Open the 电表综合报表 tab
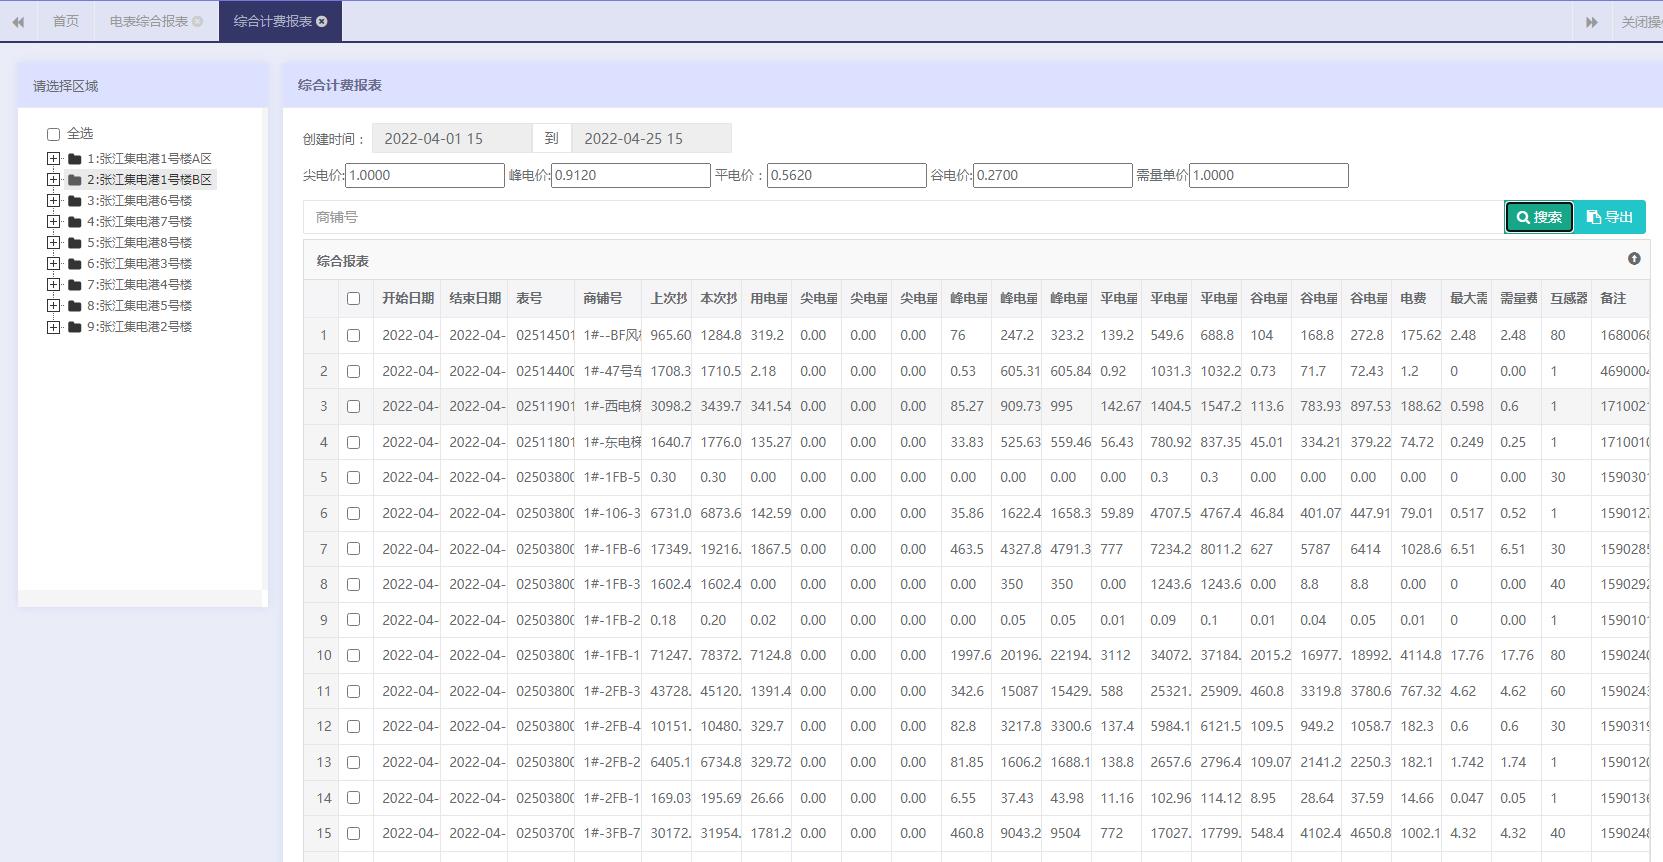The image size is (1663, 862). (148, 21)
